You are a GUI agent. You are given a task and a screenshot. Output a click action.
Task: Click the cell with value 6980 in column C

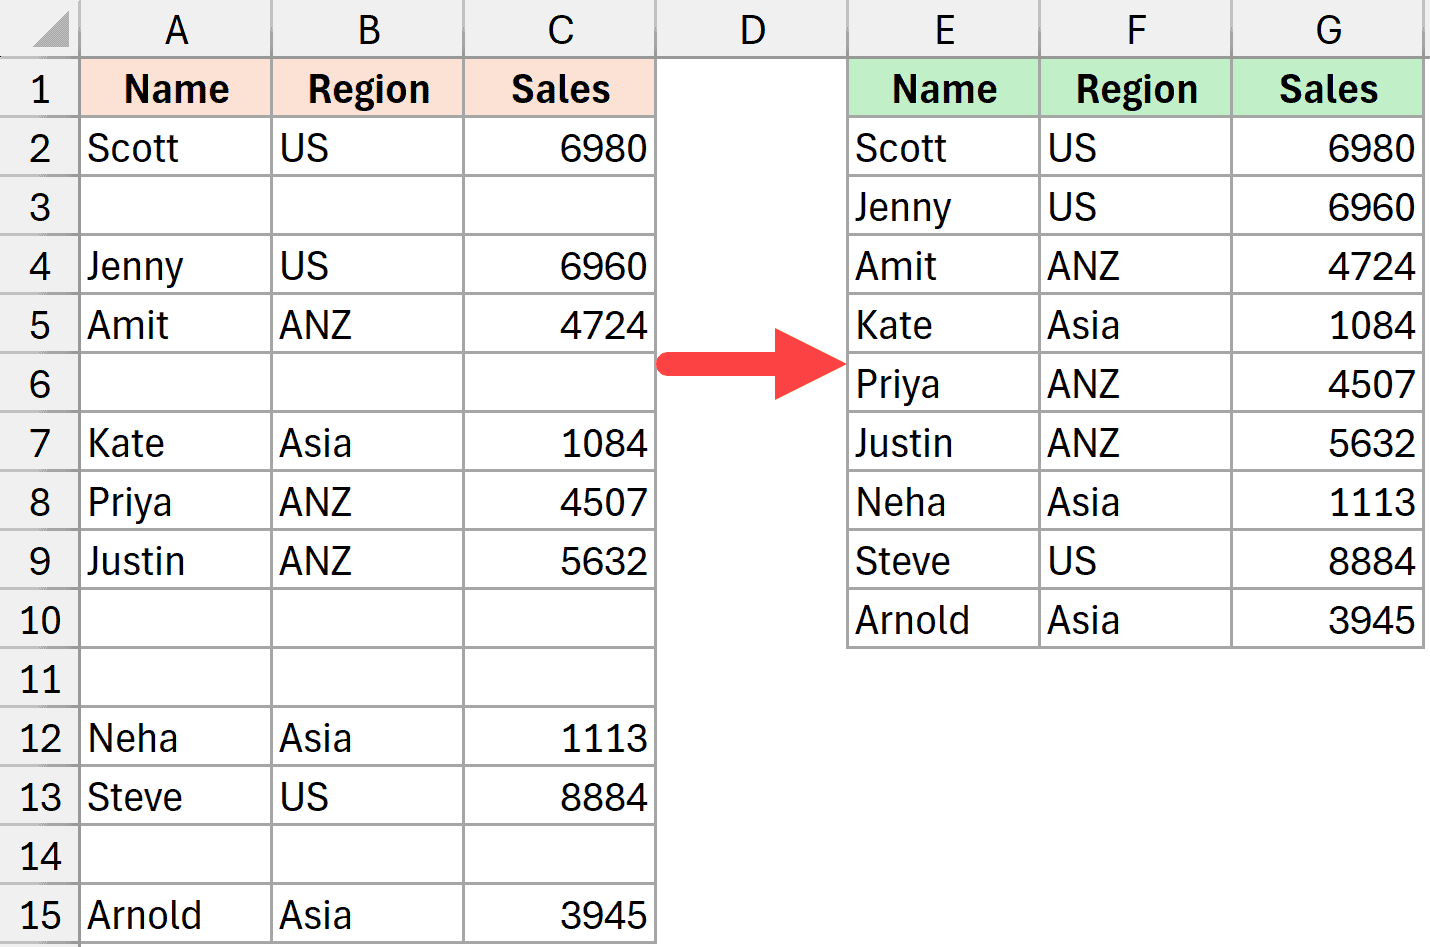click(560, 147)
